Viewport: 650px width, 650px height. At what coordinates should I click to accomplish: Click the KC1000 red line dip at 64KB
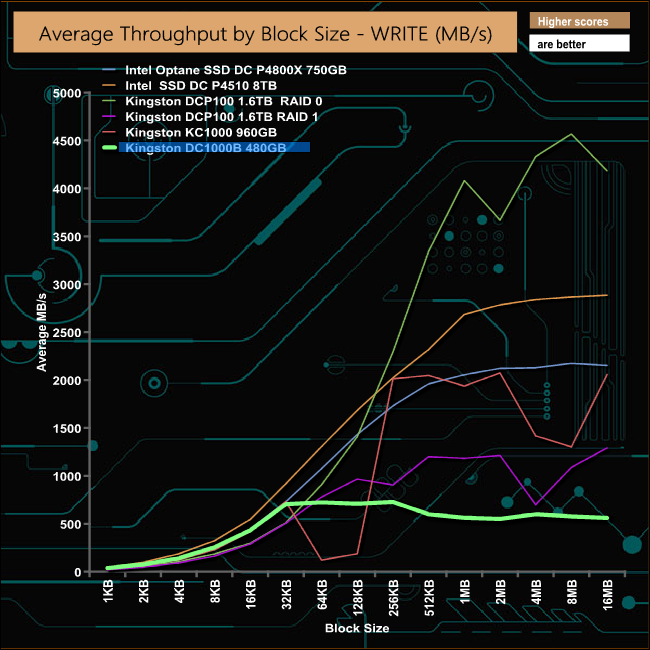pyautogui.click(x=322, y=560)
